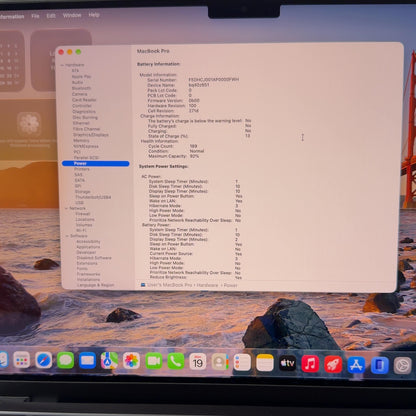This screenshot has height=416, width=416.
Task: Select Thunderbolt/USB4 in the sidebar
Action: tap(93, 197)
